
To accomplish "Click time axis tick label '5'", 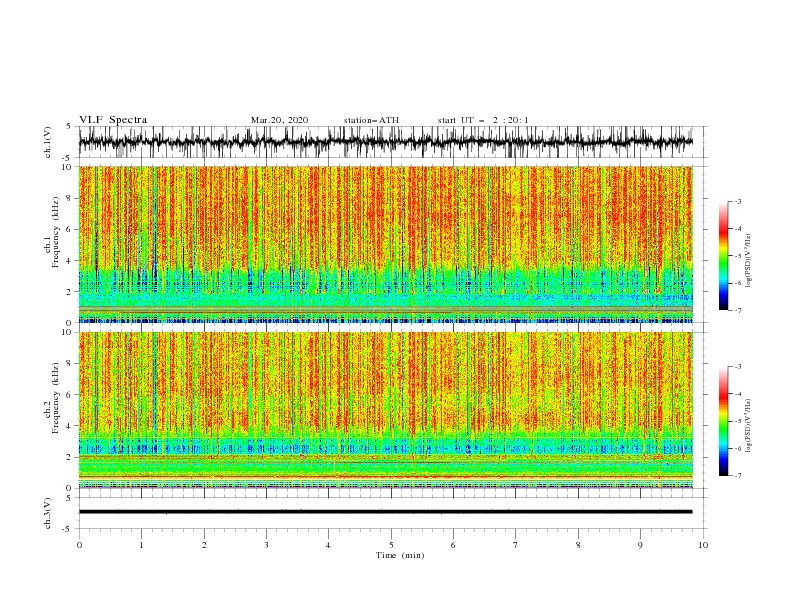I will (391, 545).
